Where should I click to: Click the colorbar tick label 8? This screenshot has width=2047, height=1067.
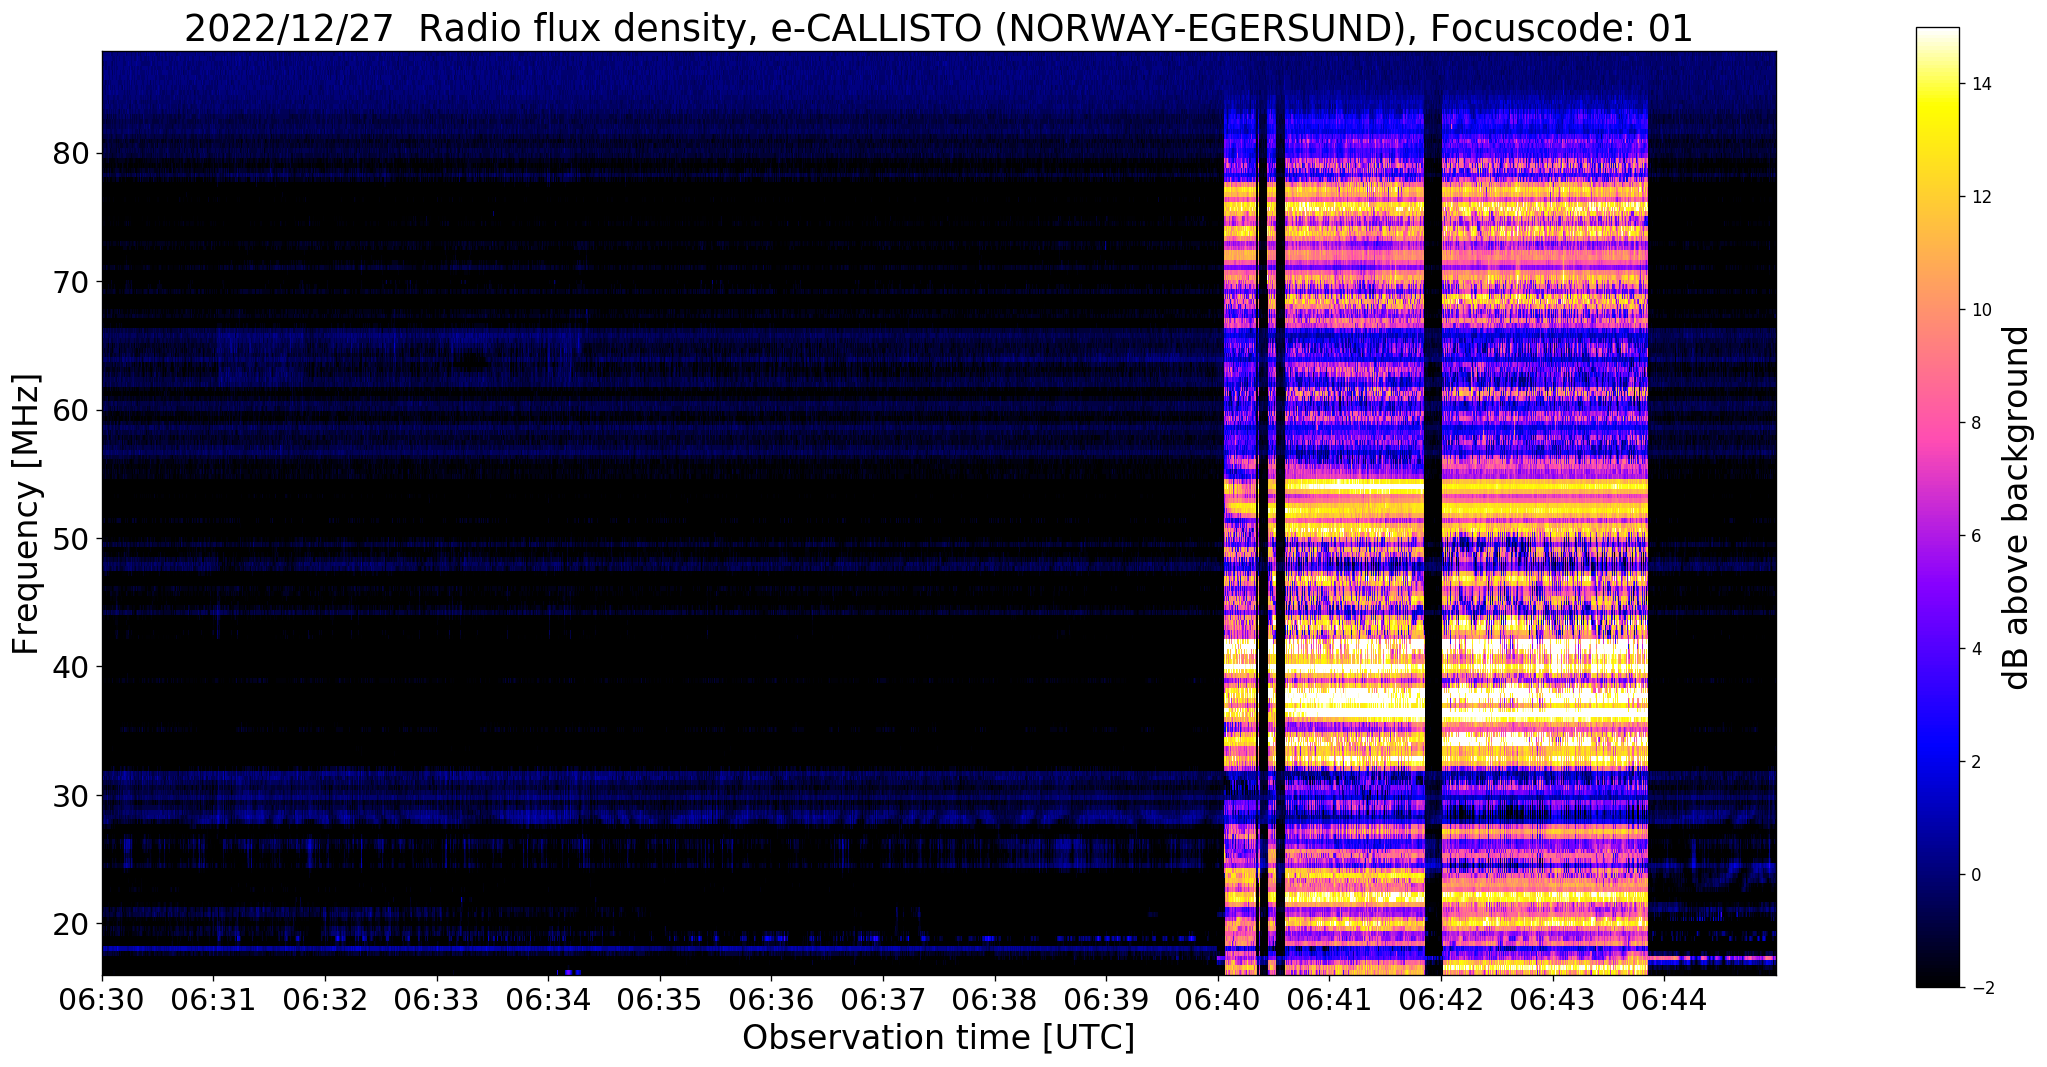(x=1976, y=423)
